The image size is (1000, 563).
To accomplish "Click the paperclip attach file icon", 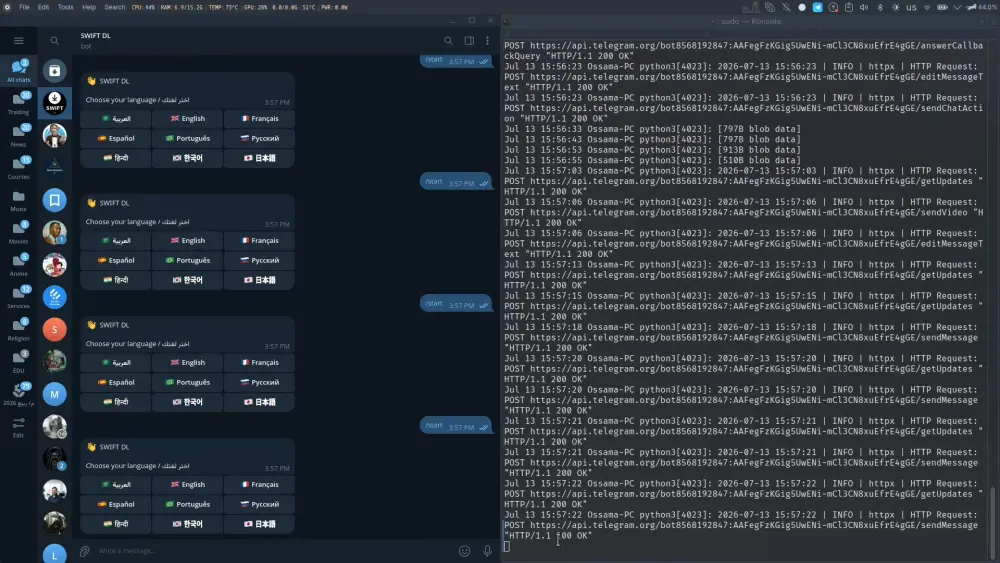I will [x=84, y=551].
